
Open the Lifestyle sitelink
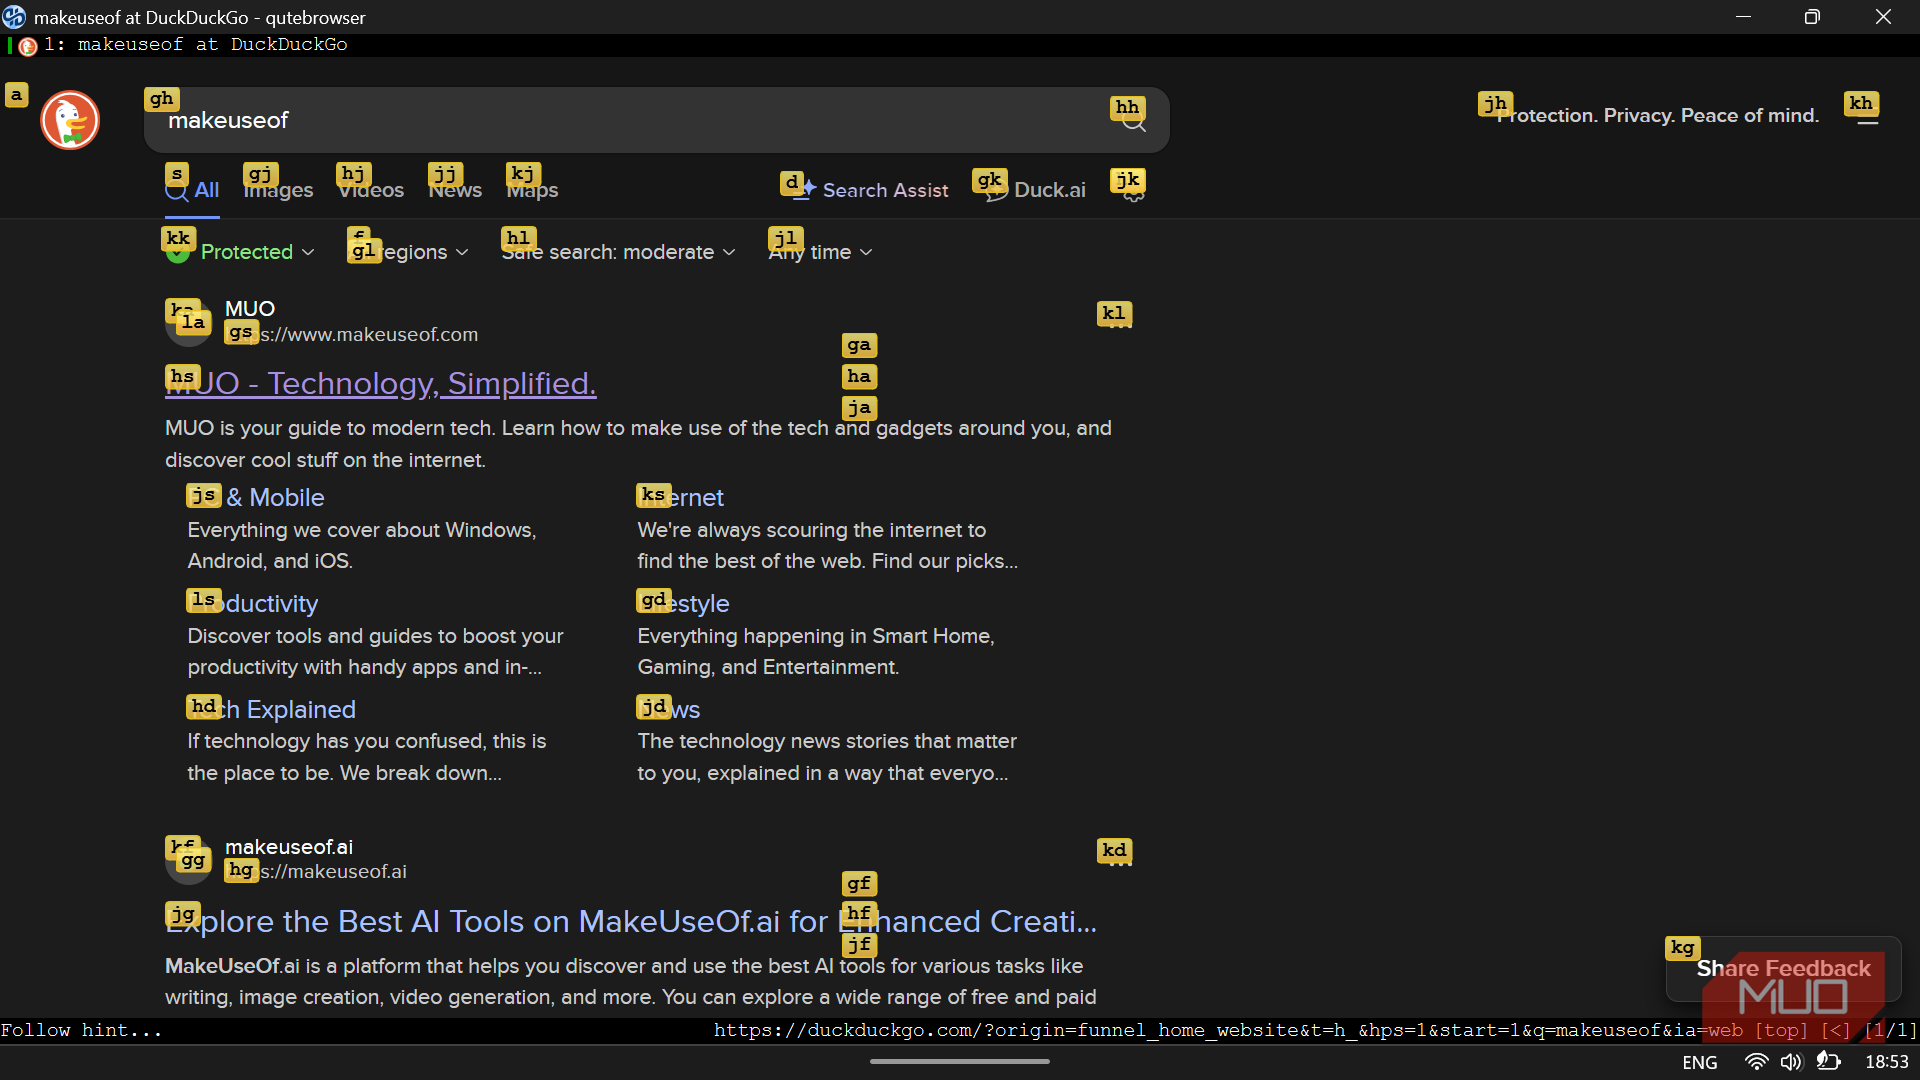(x=684, y=603)
